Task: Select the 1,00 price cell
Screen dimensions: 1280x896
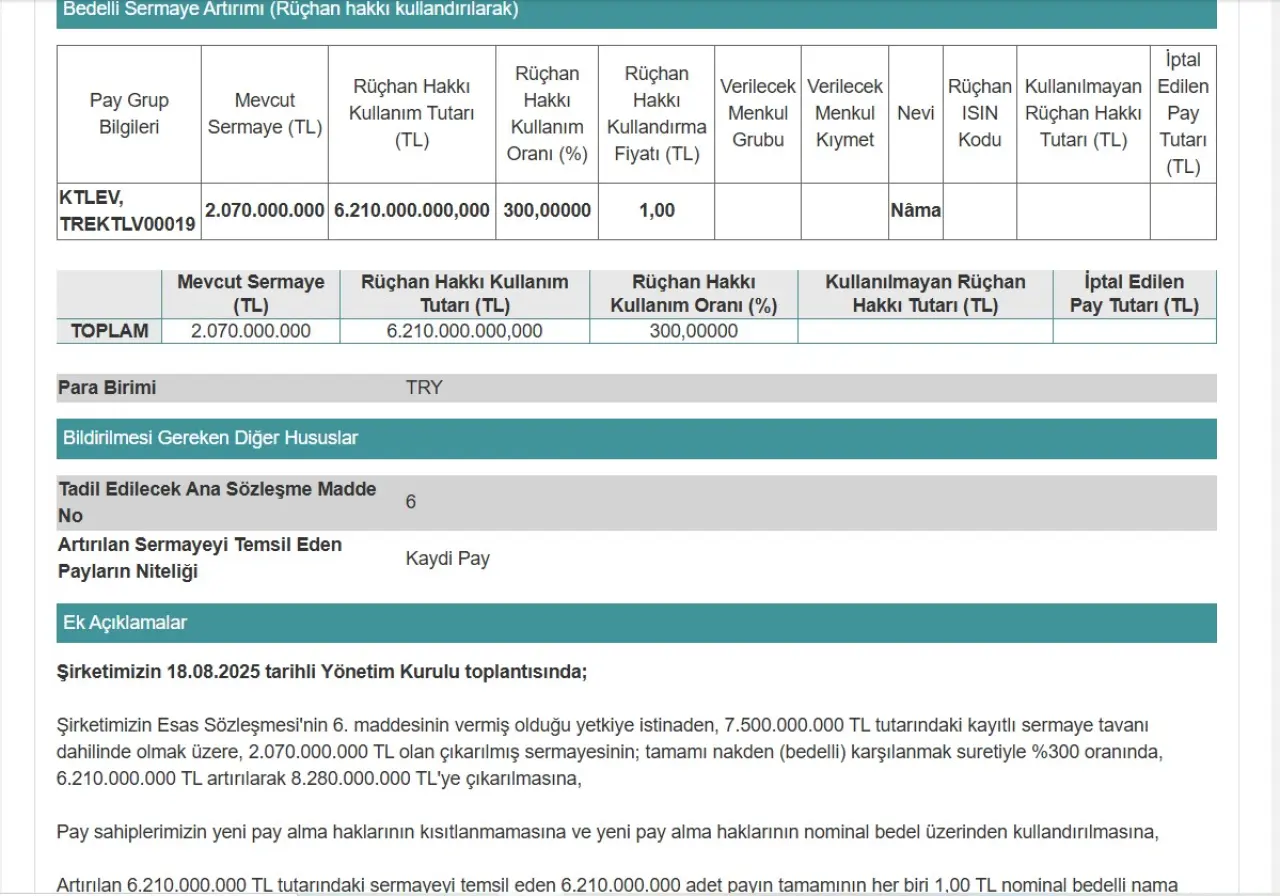Action: pyautogui.click(x=656, y=211)
